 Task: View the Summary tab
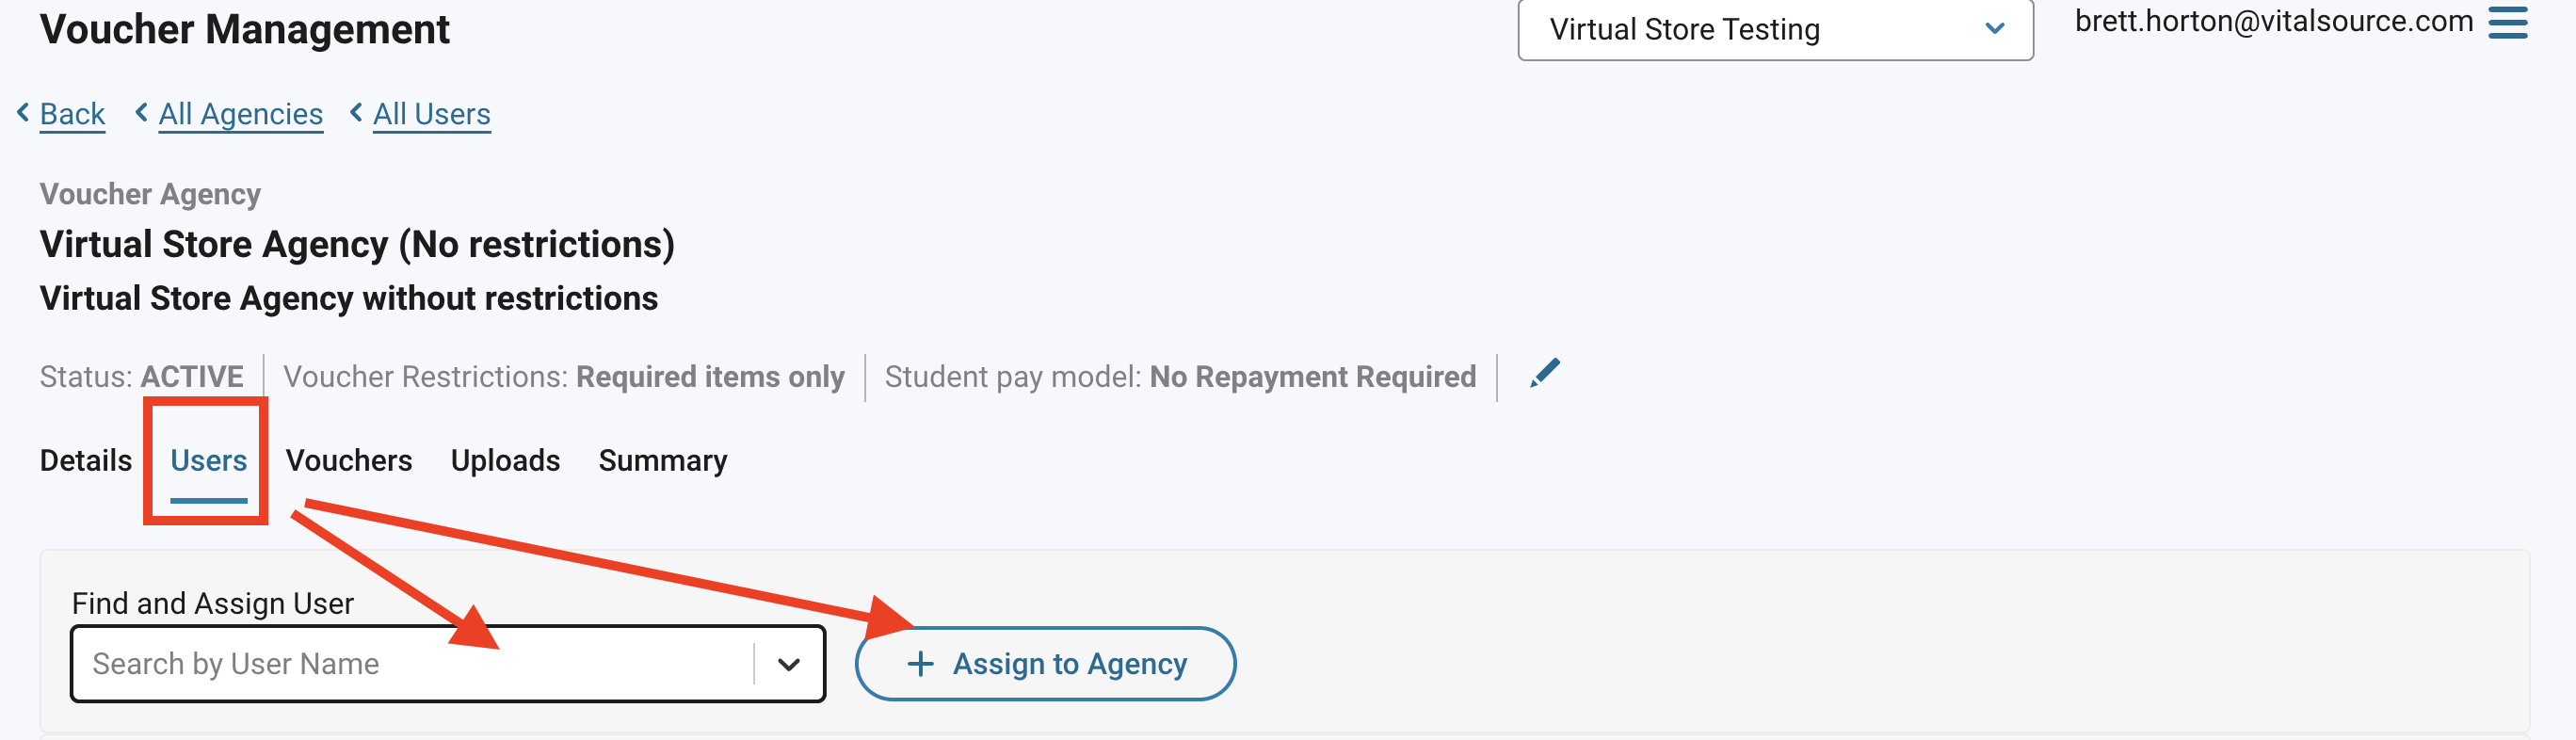tap(662, 461)
